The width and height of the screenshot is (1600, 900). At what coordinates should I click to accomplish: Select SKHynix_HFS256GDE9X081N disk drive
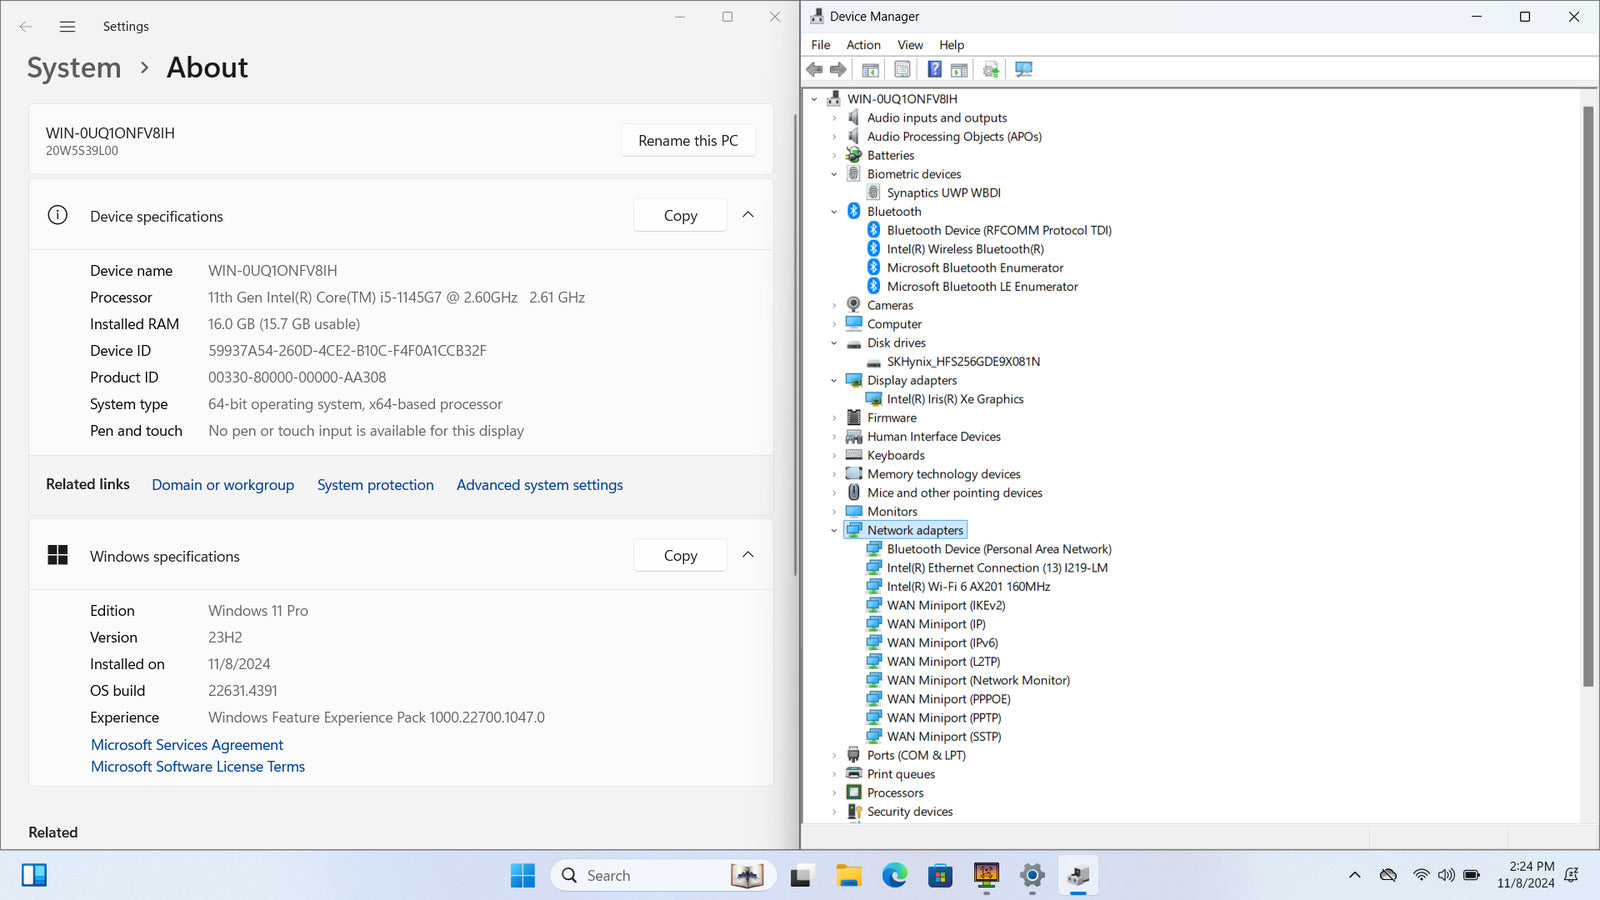tap(963, 362)
